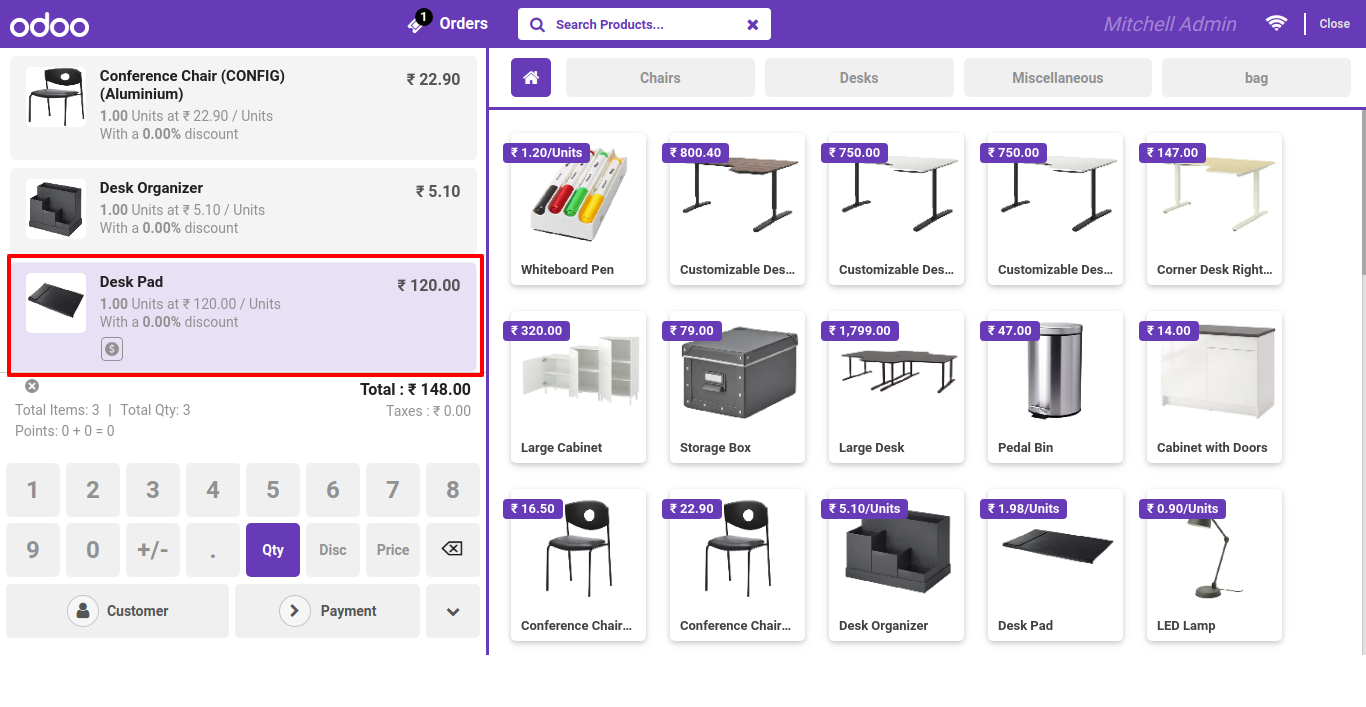
Task: Add the ₹ 22.90 Conference Chair in the grid
Action: tap(737, 565)
